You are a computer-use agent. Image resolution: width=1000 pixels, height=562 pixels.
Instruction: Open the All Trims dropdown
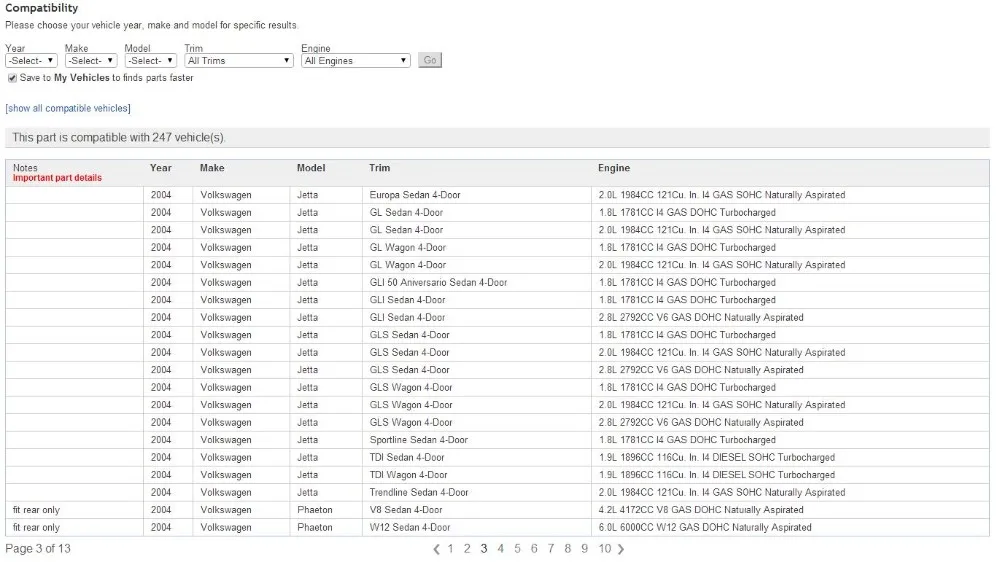point(239,61)
